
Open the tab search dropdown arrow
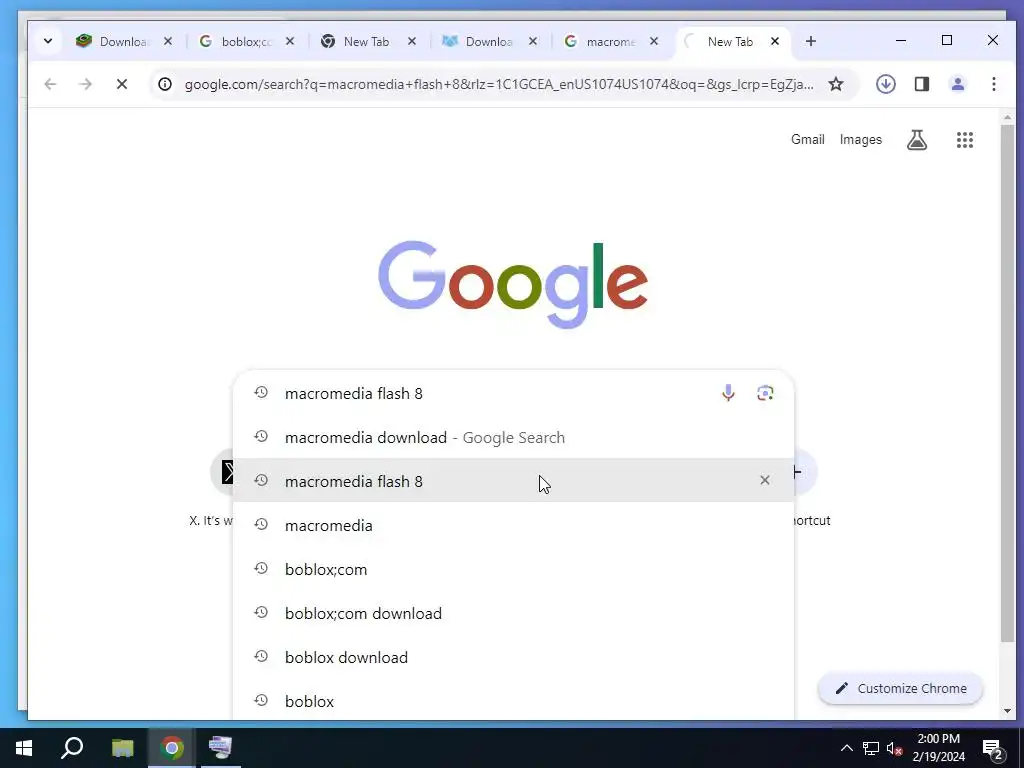coord(48,41)
